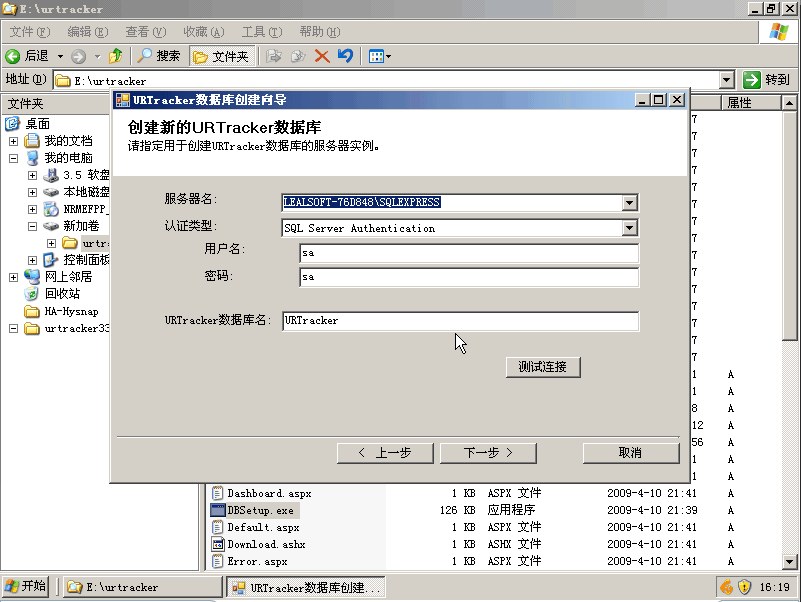Select Network Neighborhood icon in tree
Viewport: 801px width, 602px height.
coord(32,276)
